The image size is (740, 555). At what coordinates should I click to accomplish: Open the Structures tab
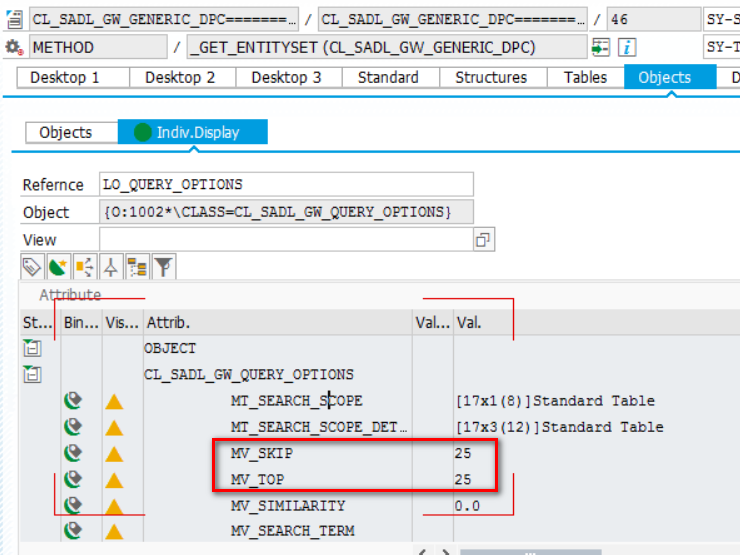click(491, 77)
